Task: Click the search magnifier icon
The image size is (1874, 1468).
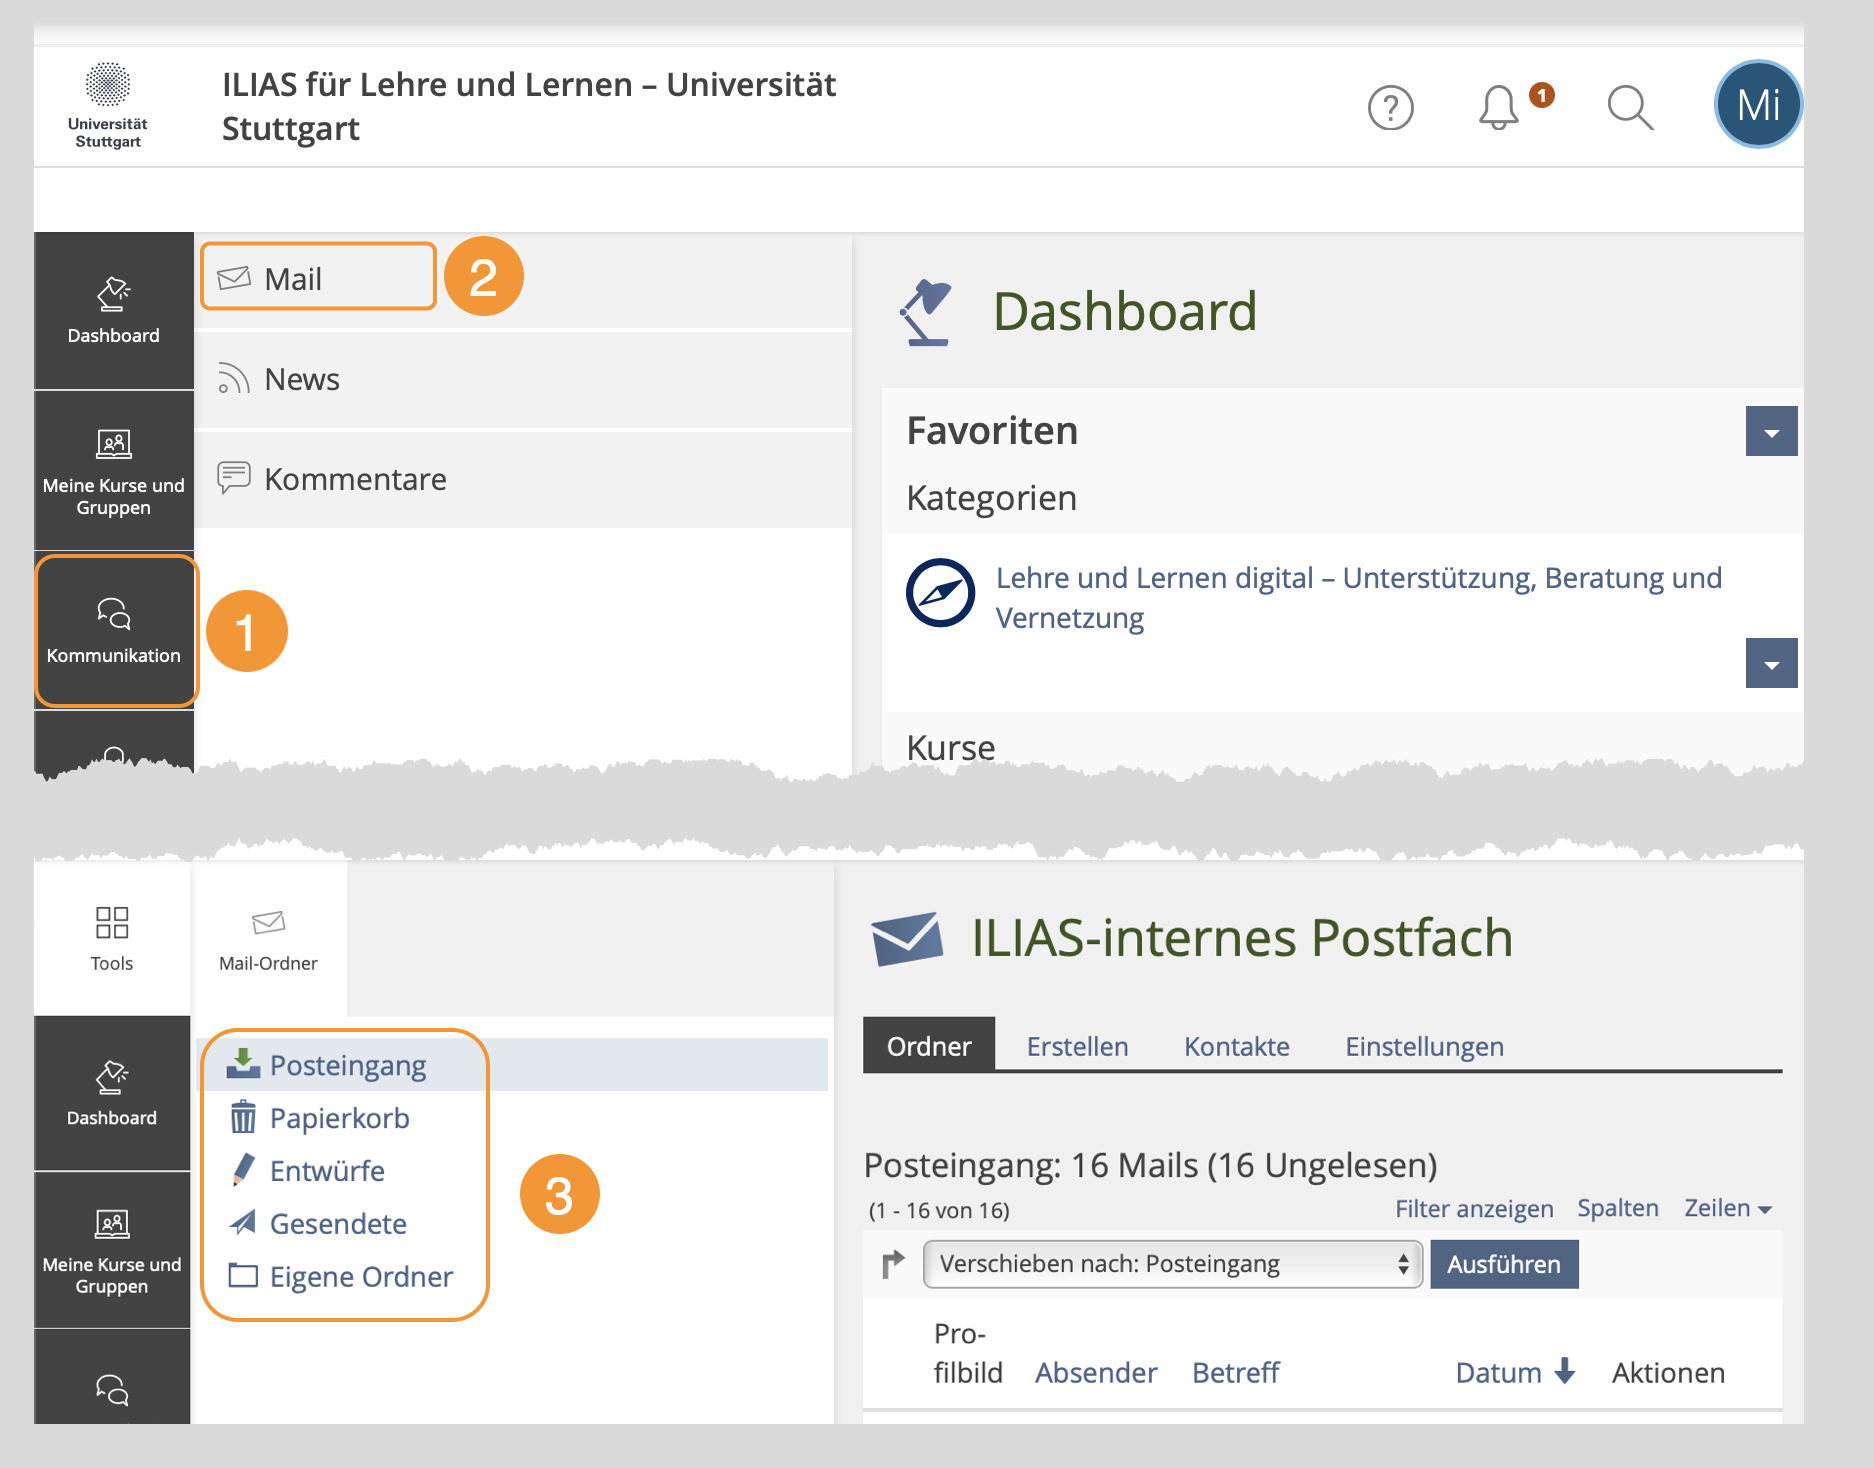Action: (x=1630, y=107)
